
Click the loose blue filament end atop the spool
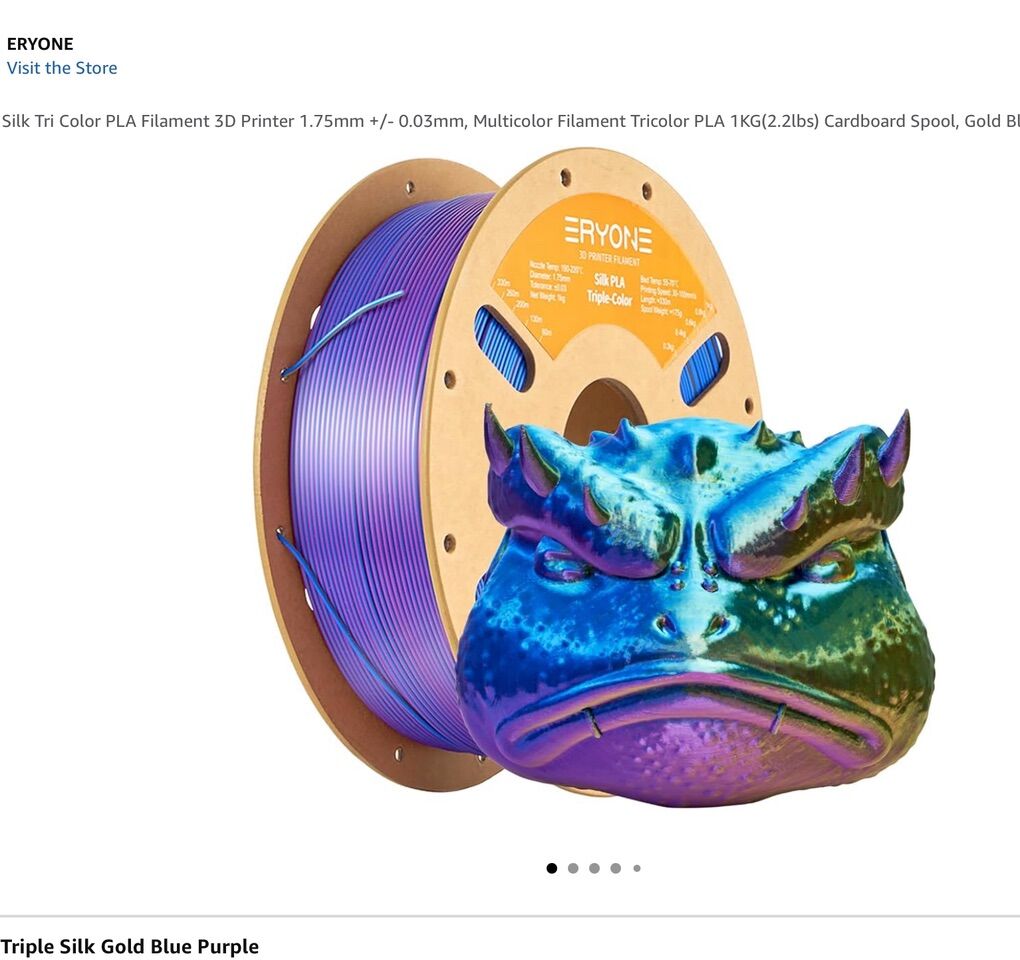(x=343, y=334)
